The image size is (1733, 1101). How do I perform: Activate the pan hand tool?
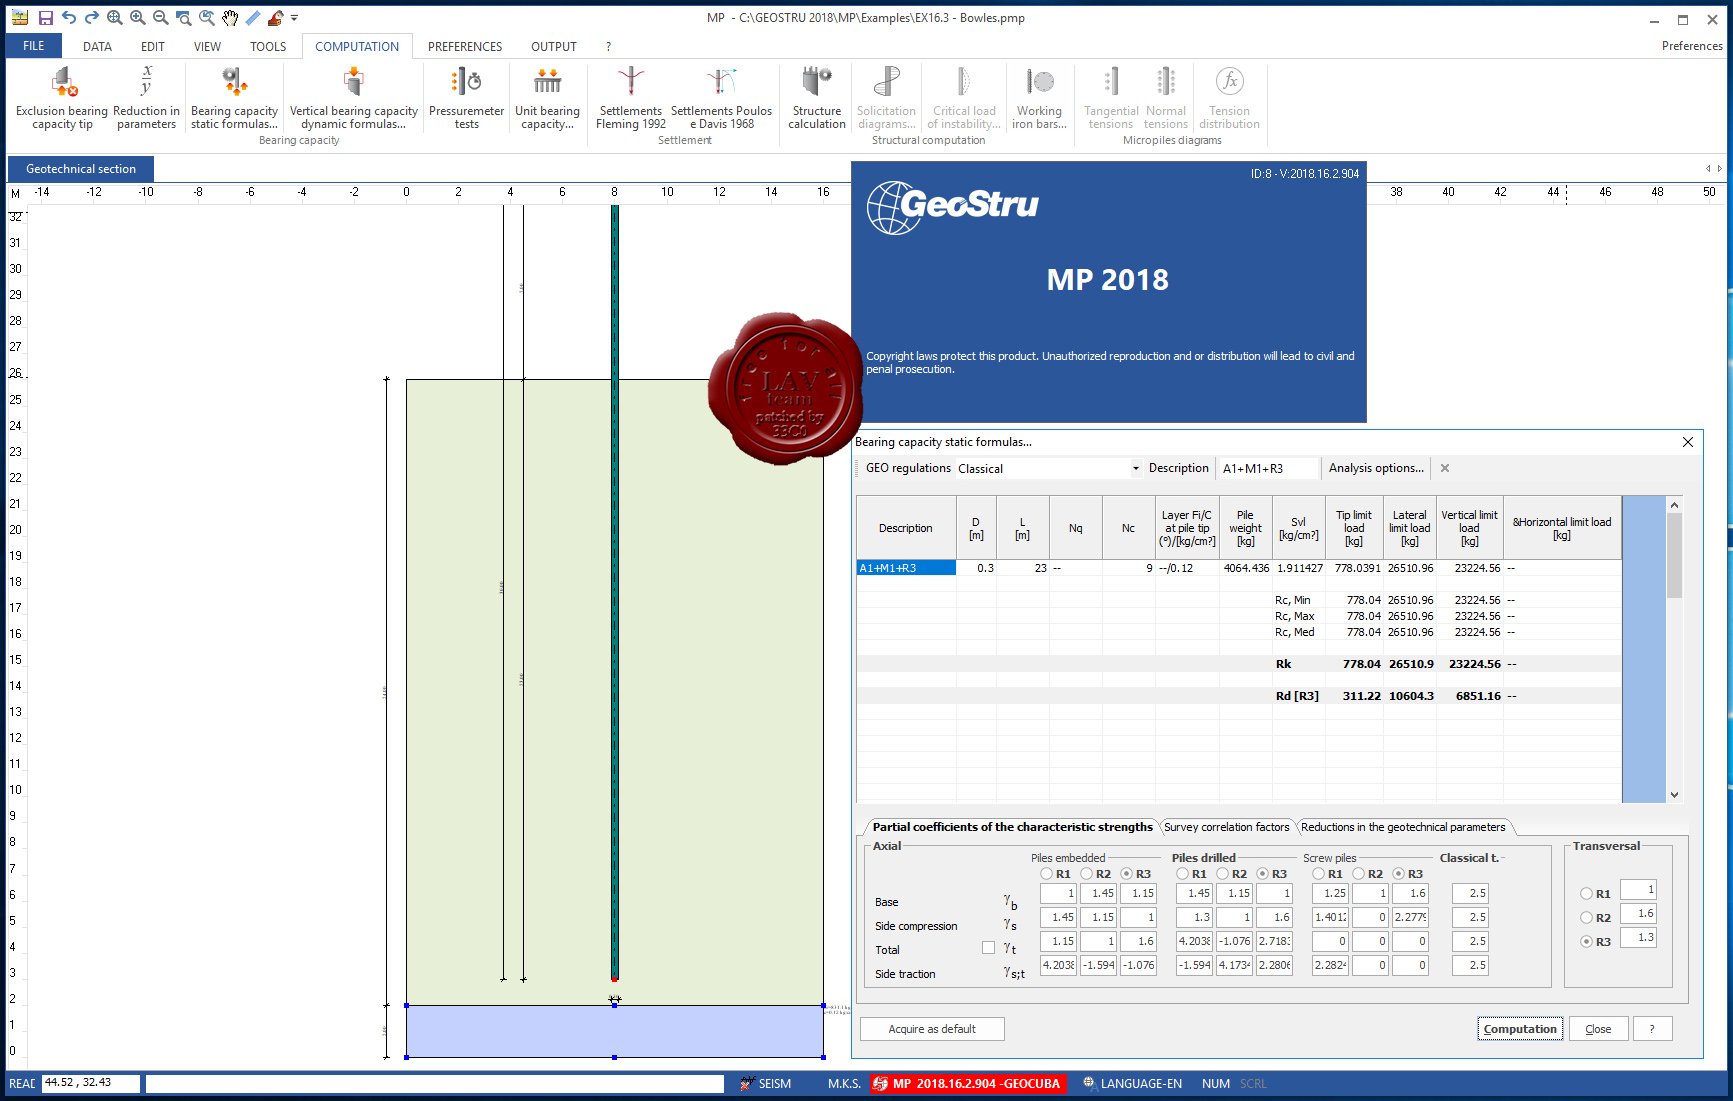230,18
